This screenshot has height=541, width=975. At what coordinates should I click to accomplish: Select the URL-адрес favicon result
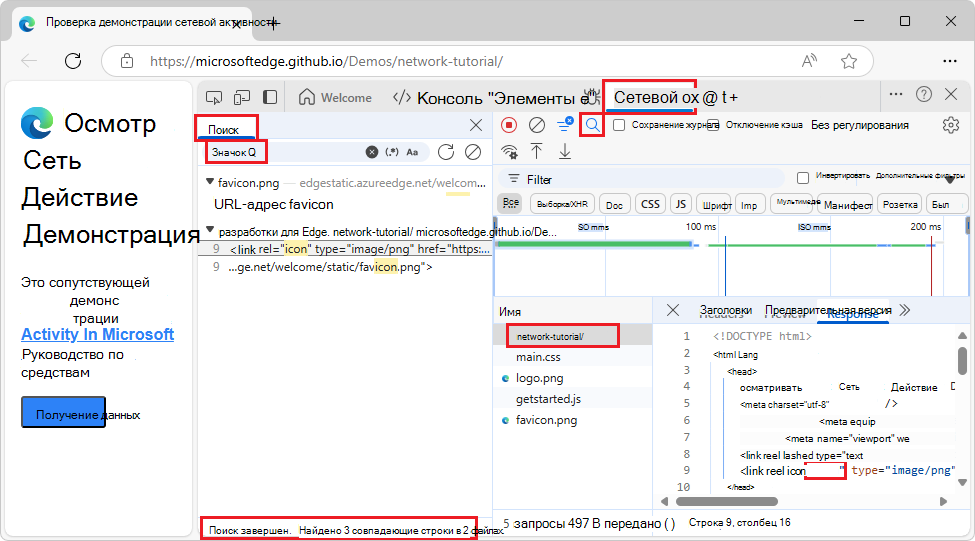pyautogui.click(x=274, y=205)
